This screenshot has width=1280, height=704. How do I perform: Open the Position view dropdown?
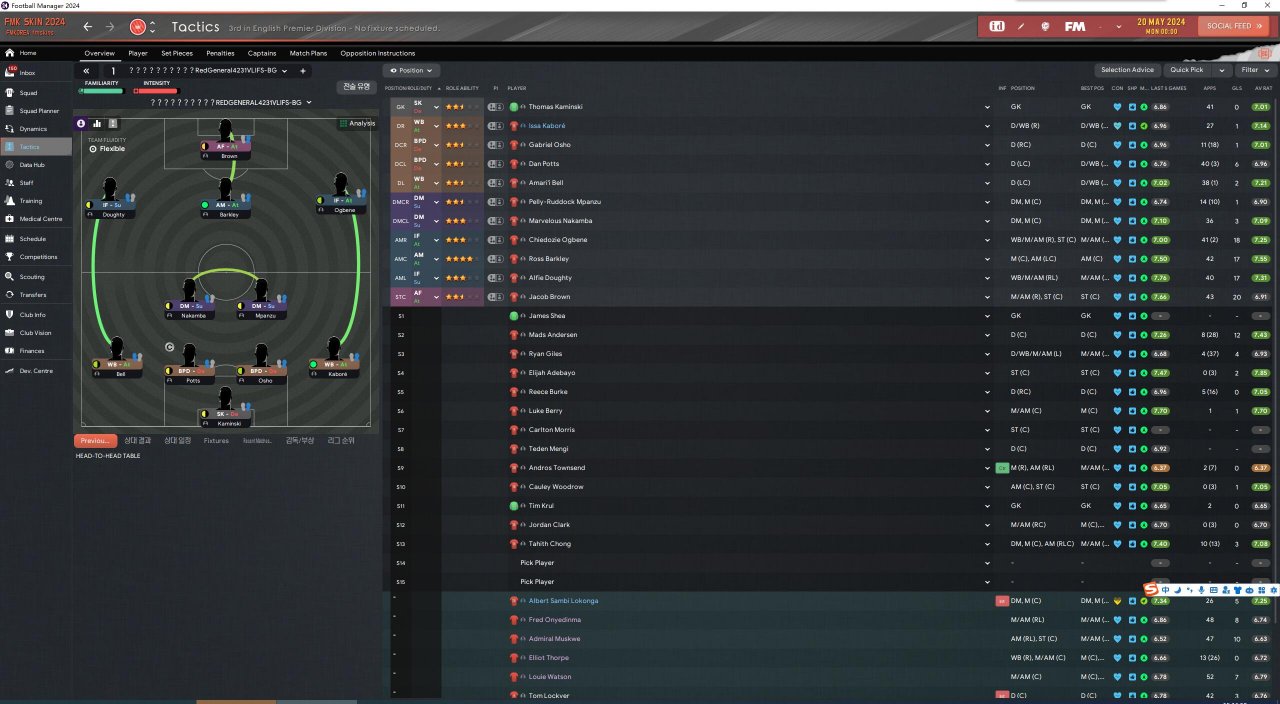coord(410,71)
